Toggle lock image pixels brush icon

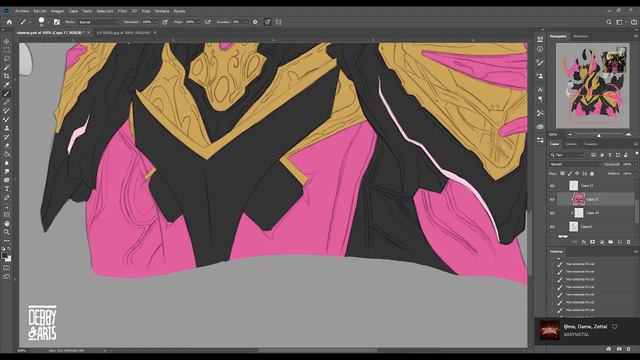pos(570,173)
